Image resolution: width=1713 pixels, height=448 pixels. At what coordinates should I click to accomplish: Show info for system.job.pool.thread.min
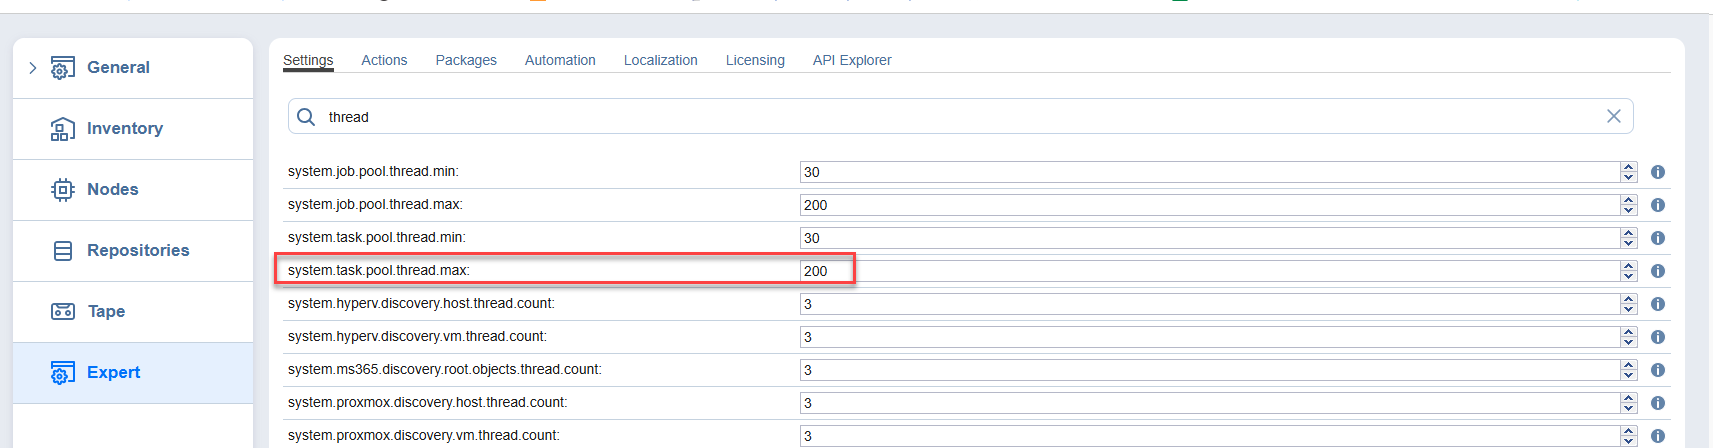(x=1657, y=172)
